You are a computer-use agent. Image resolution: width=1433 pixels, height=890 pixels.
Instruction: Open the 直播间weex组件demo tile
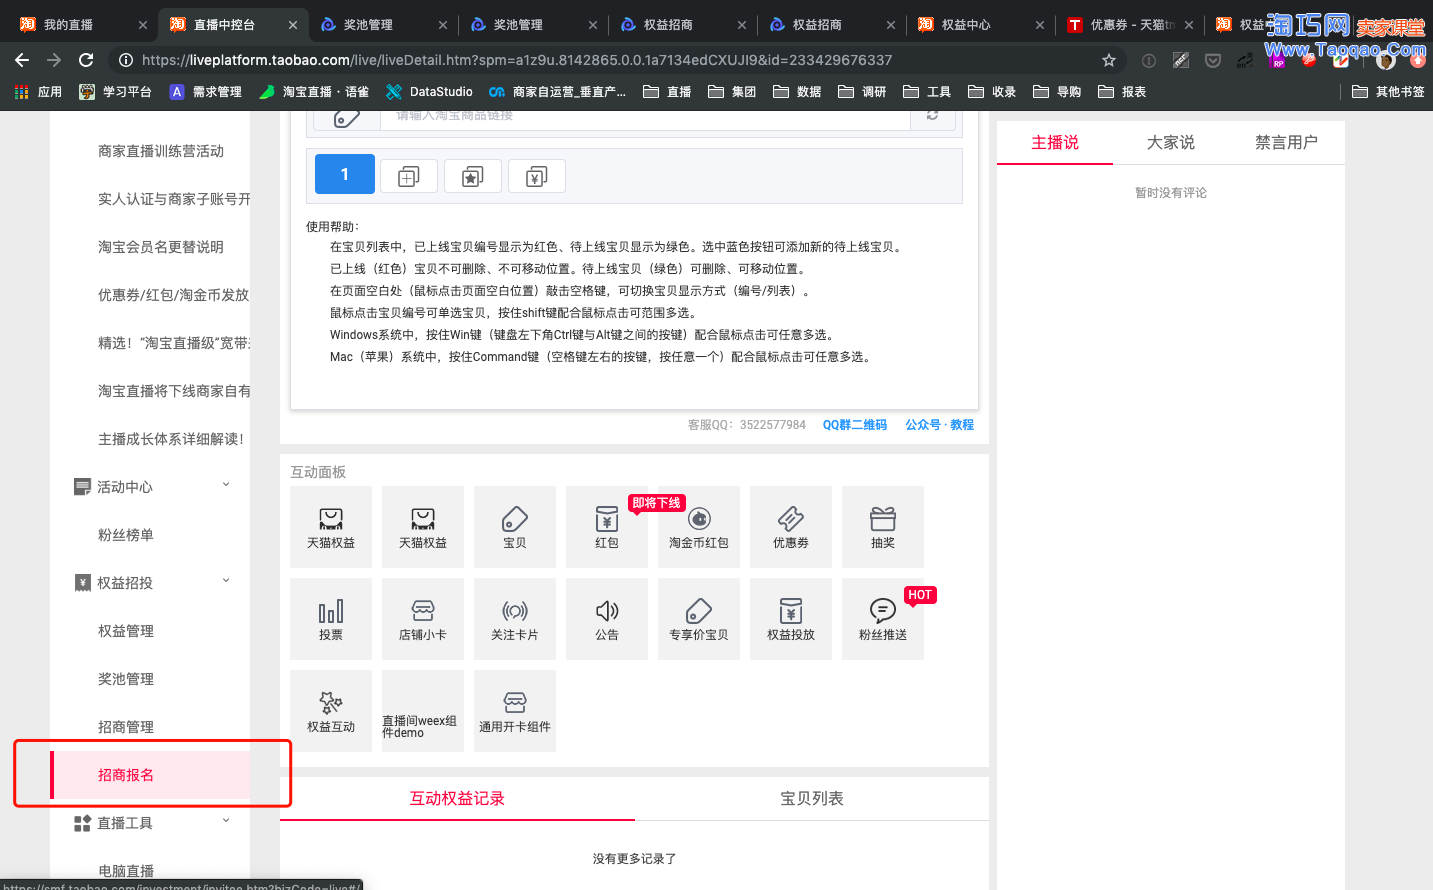(423, 711)
